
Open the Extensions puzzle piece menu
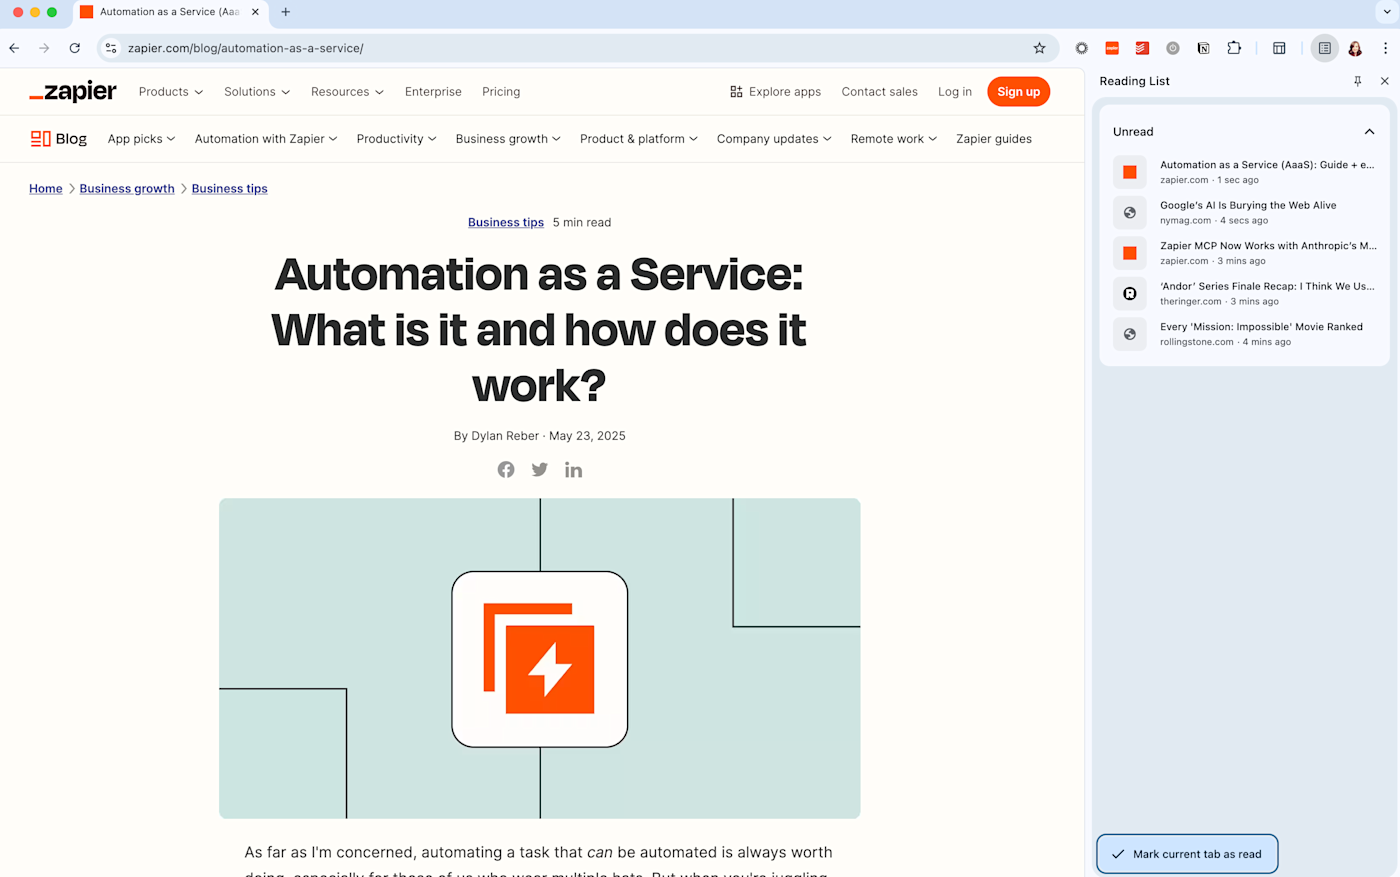tap(1234, 48)
